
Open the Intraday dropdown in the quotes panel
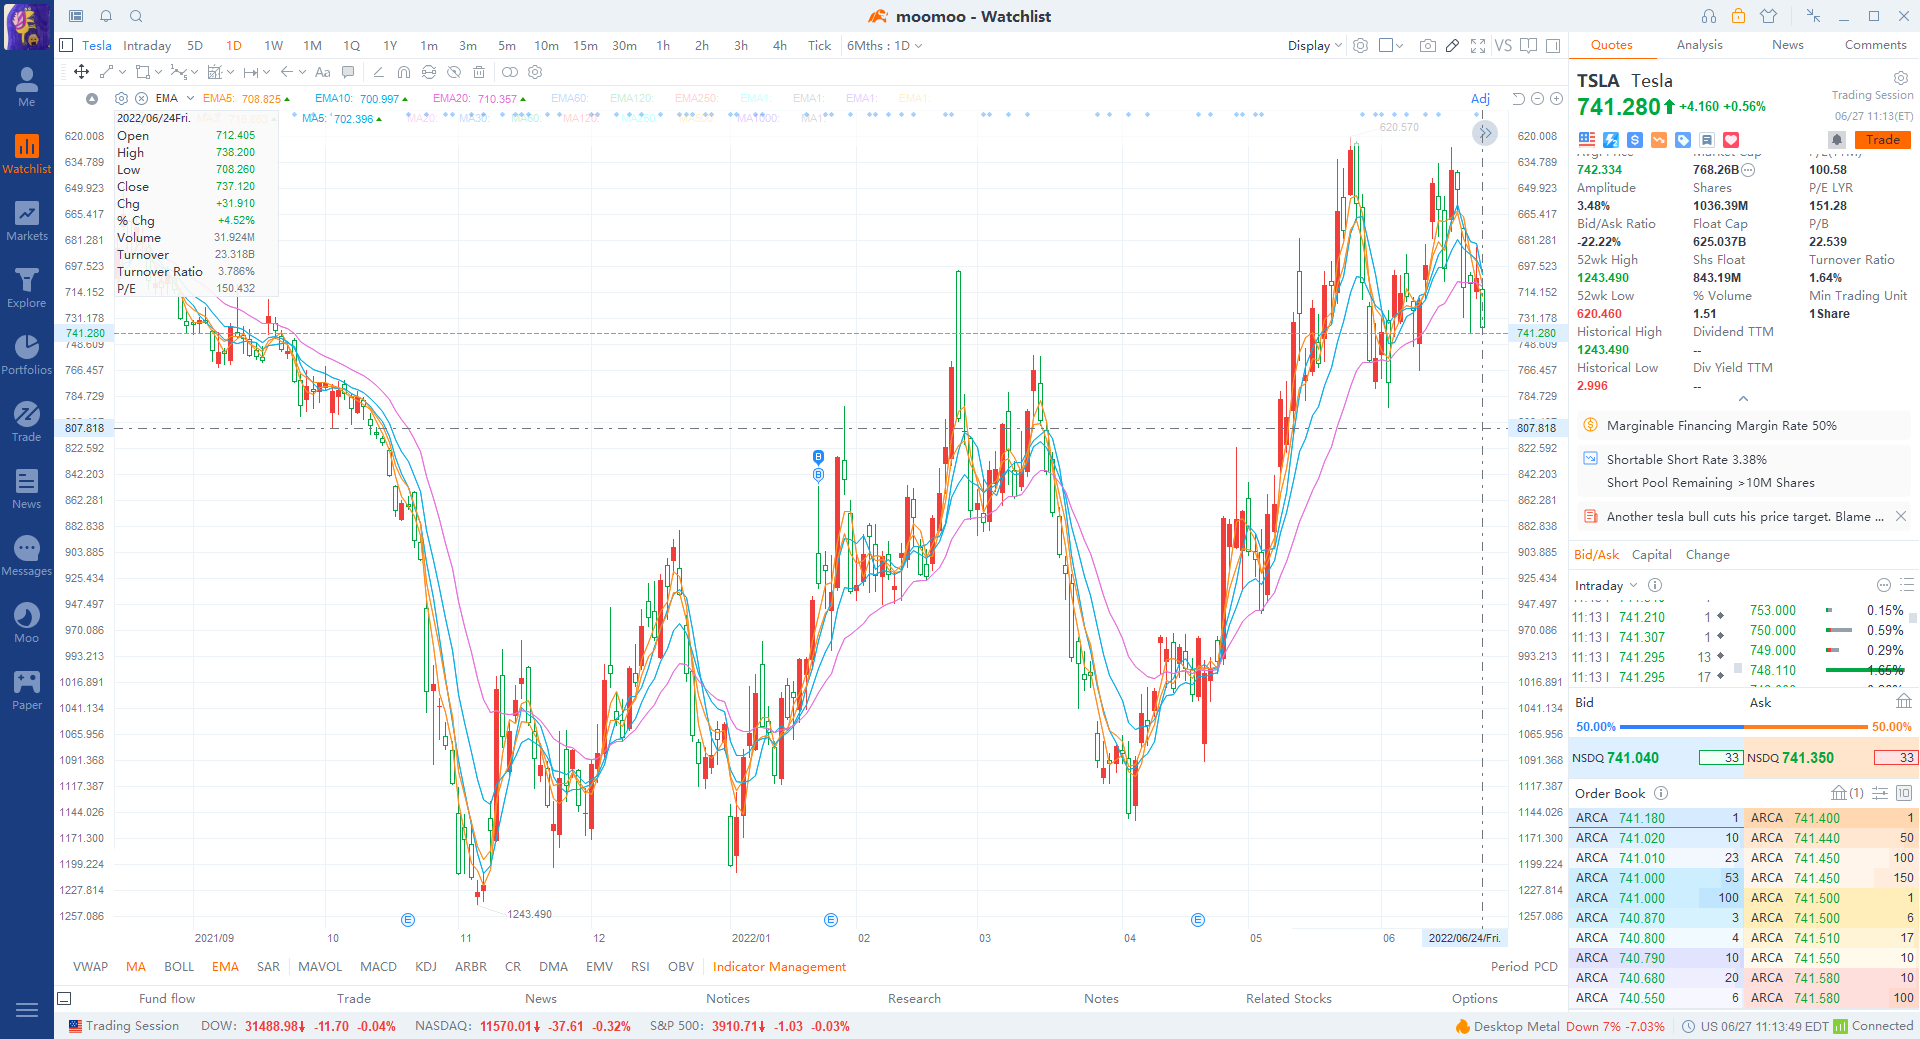[x=1606, y=586]
